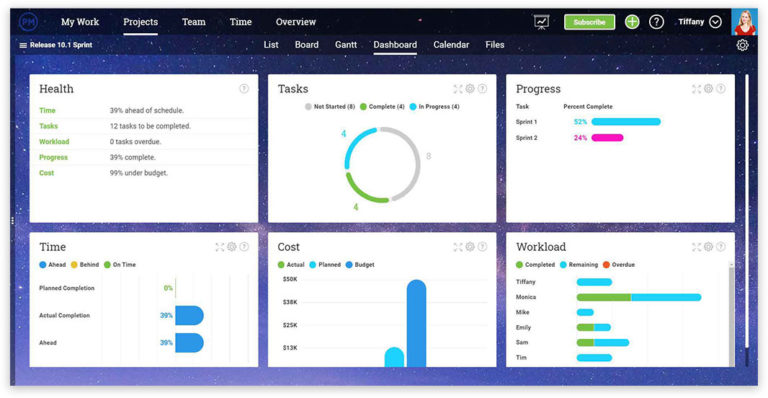Toggle Remaining legend in Workload widget
This screenshot has height=398, width=768.
tap(579, 264)
